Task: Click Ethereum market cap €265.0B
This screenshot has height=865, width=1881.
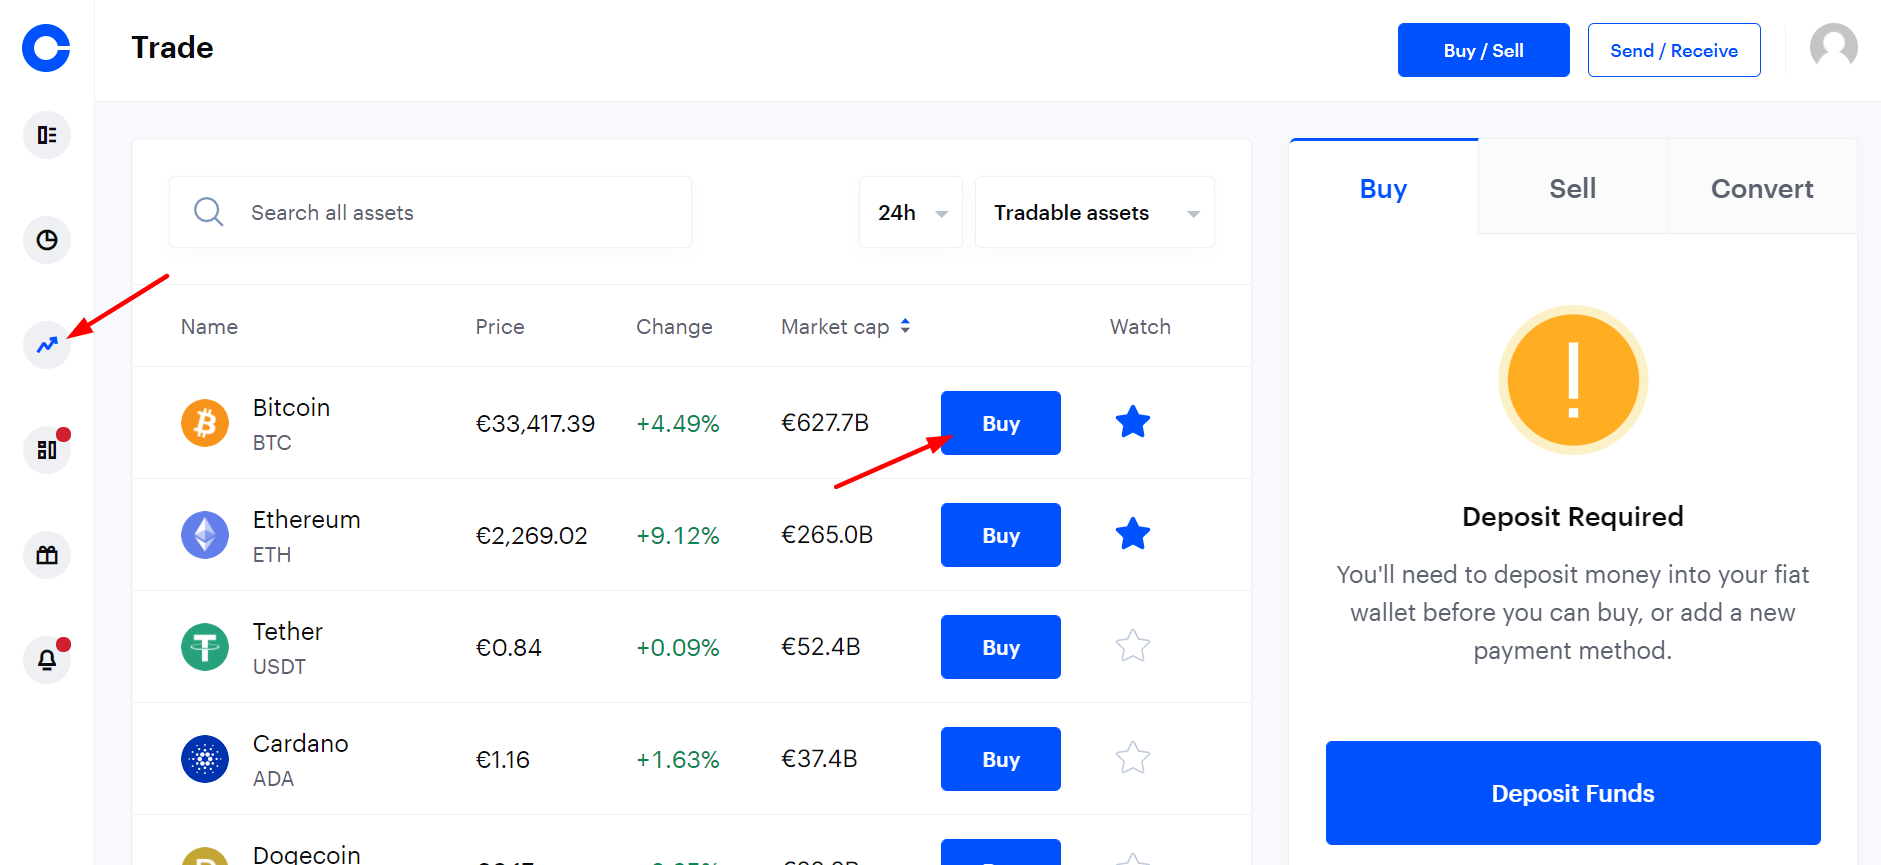Action: [x=827, y=535]
